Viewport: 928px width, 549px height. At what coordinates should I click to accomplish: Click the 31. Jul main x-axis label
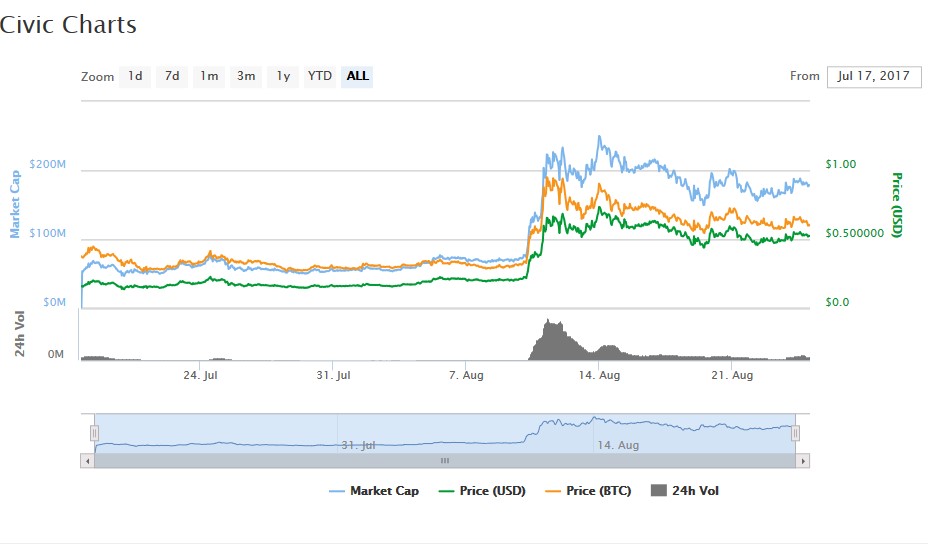click(x=333, y=375)
